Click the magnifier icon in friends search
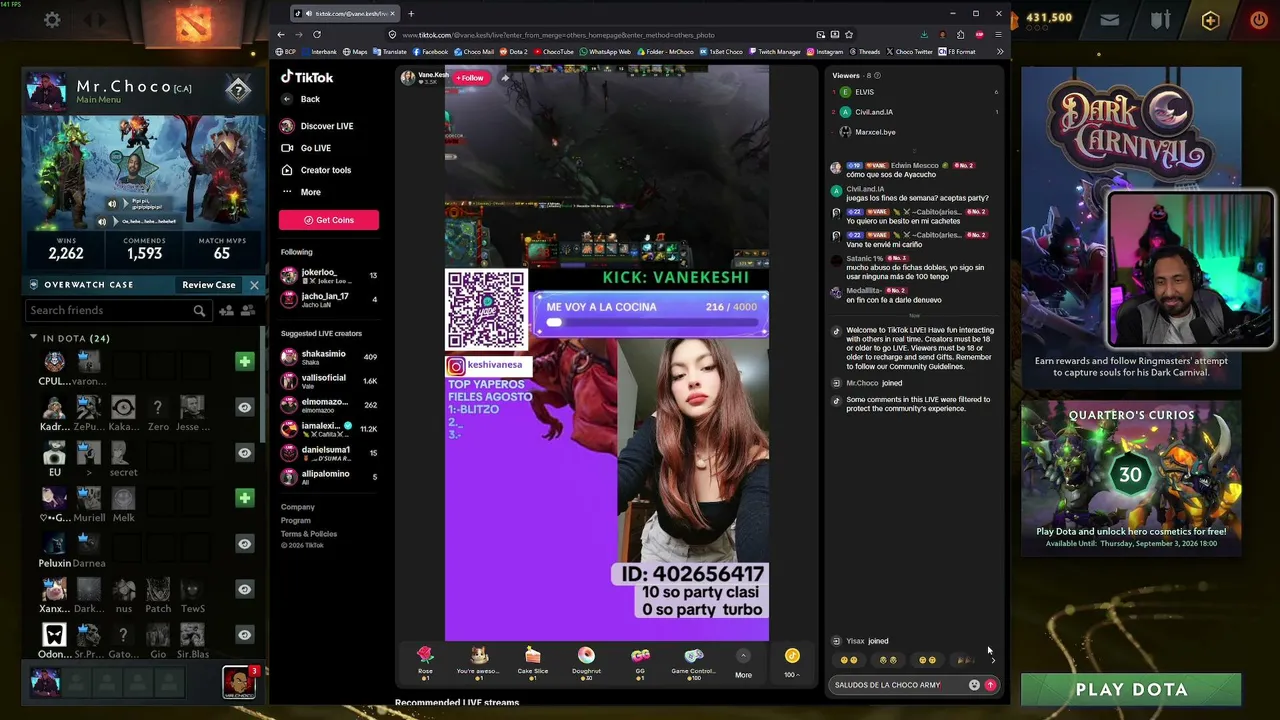The image size is (1280, 720). (199, 311)
